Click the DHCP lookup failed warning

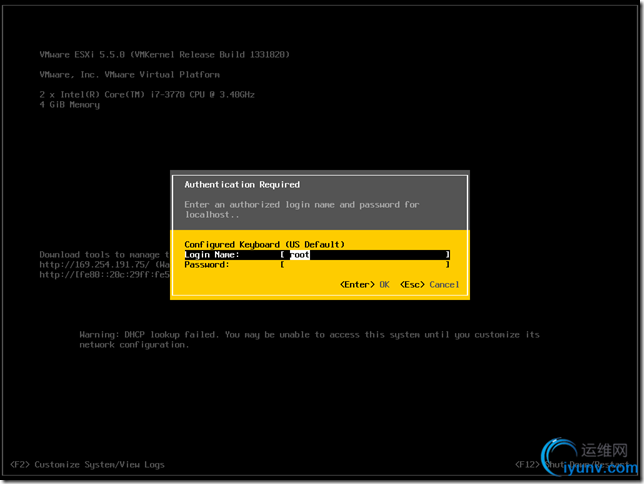point(309,340)
